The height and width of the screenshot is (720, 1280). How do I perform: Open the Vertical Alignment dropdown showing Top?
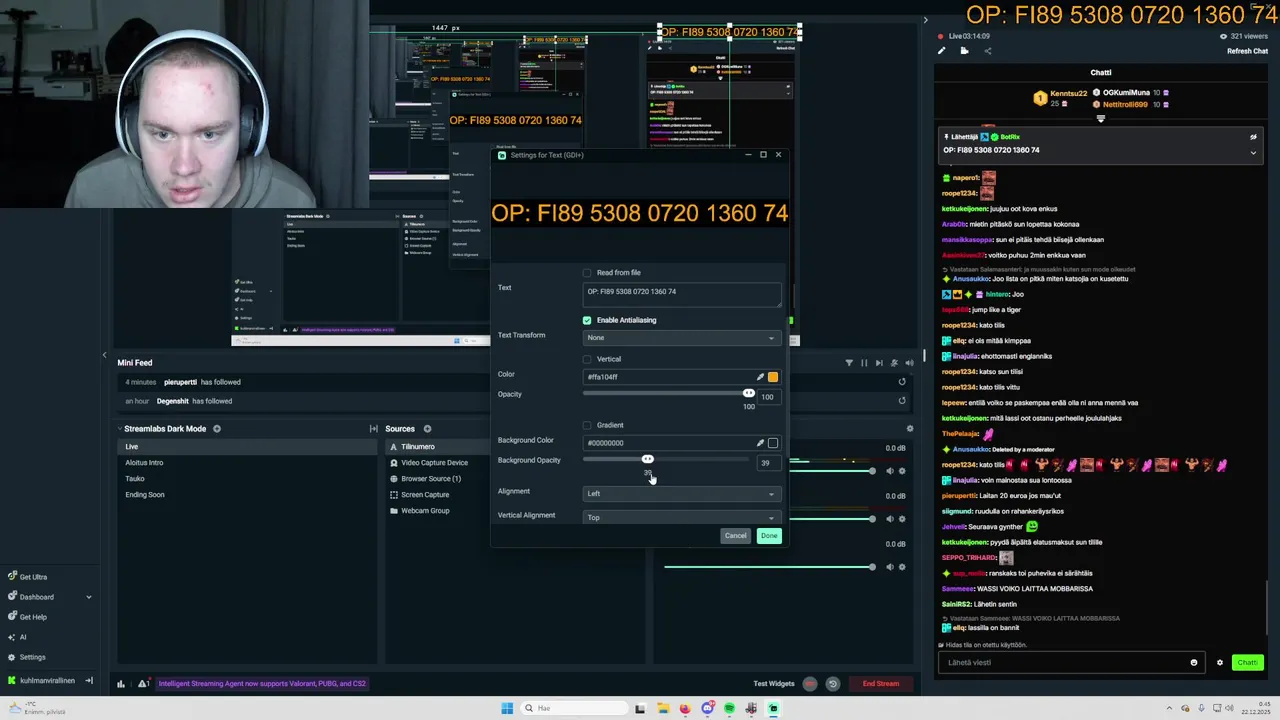click(681, 517)
